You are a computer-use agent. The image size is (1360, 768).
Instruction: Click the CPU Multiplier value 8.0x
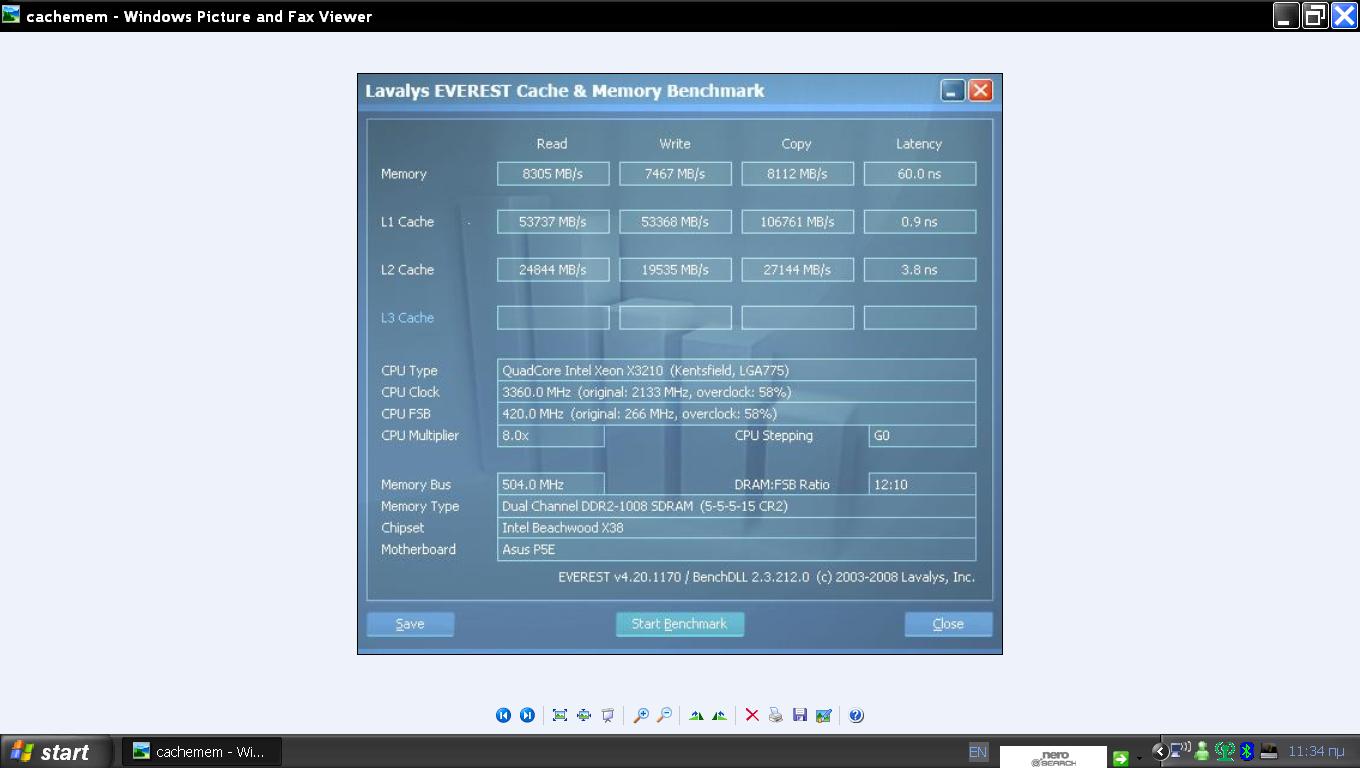point(551,436)
